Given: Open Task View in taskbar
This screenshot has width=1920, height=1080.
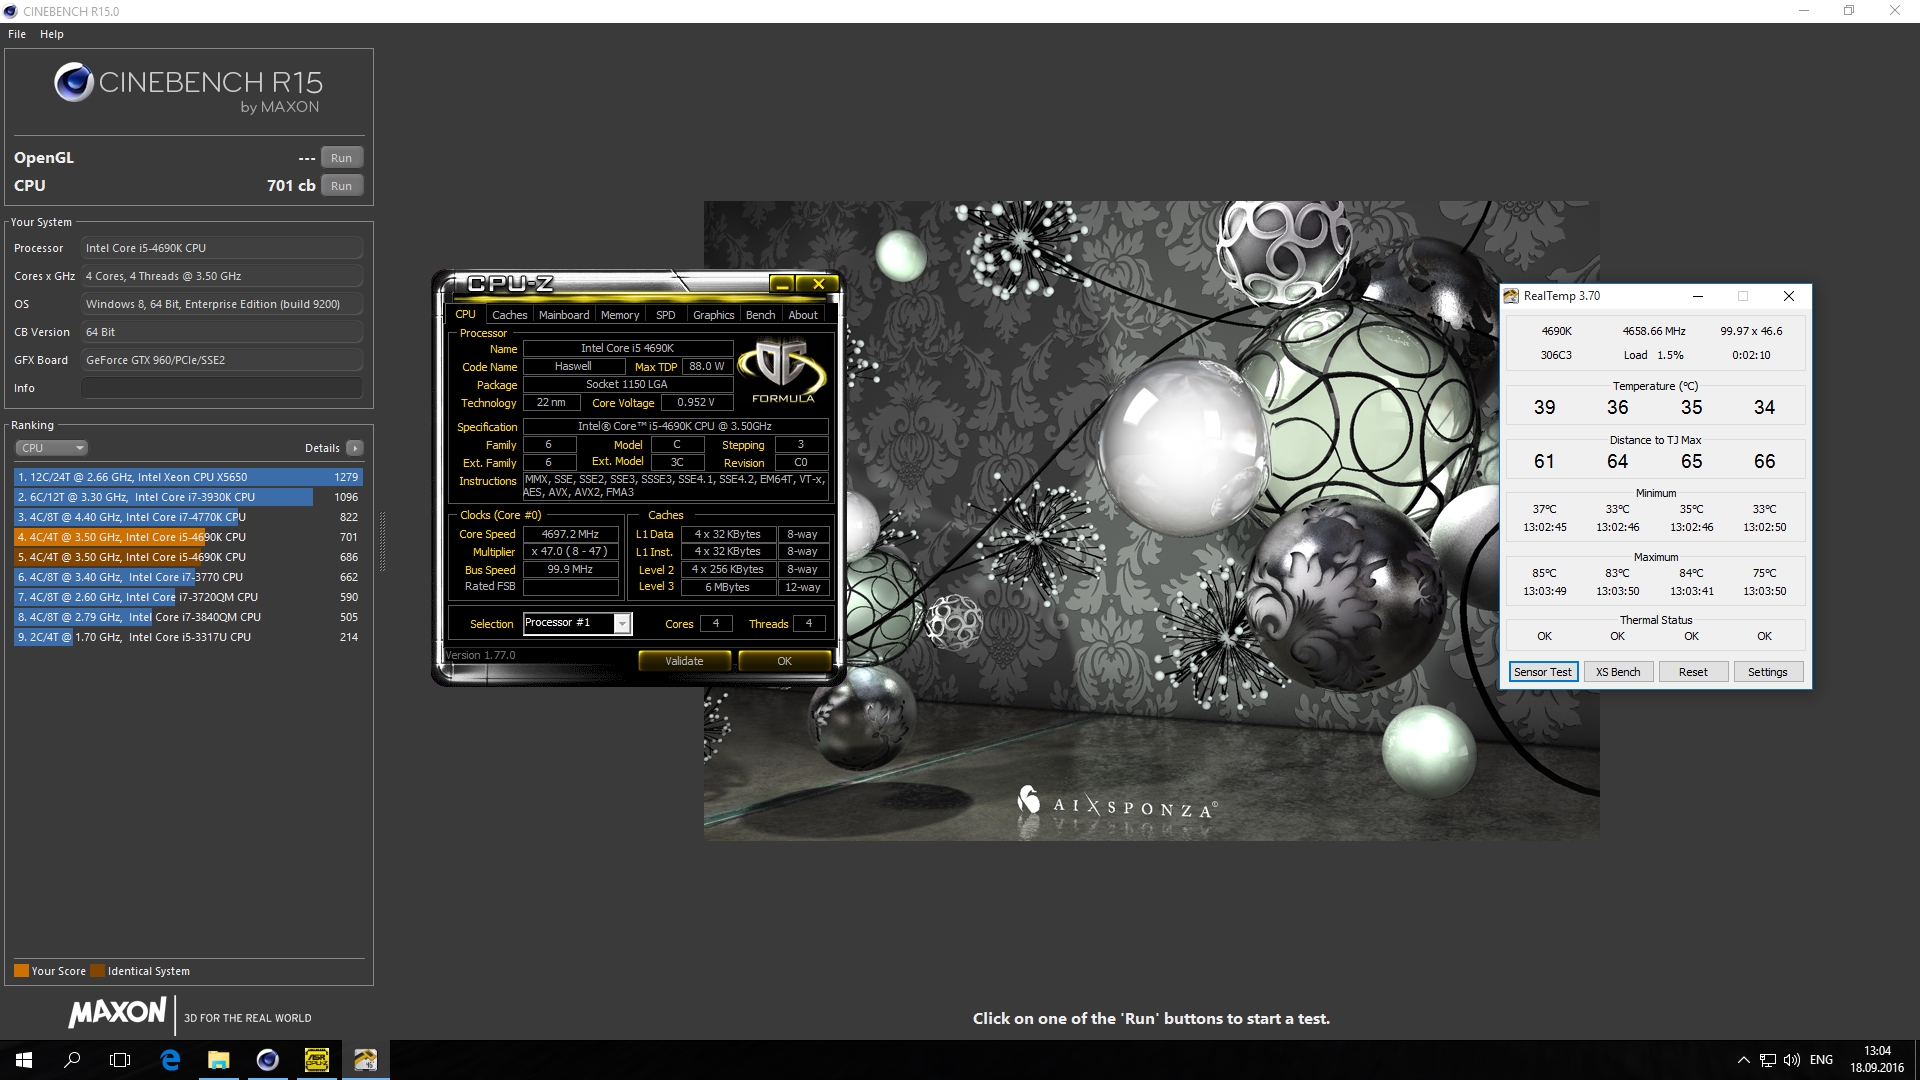Looking at the screenshot, I should click(120, 1060).
